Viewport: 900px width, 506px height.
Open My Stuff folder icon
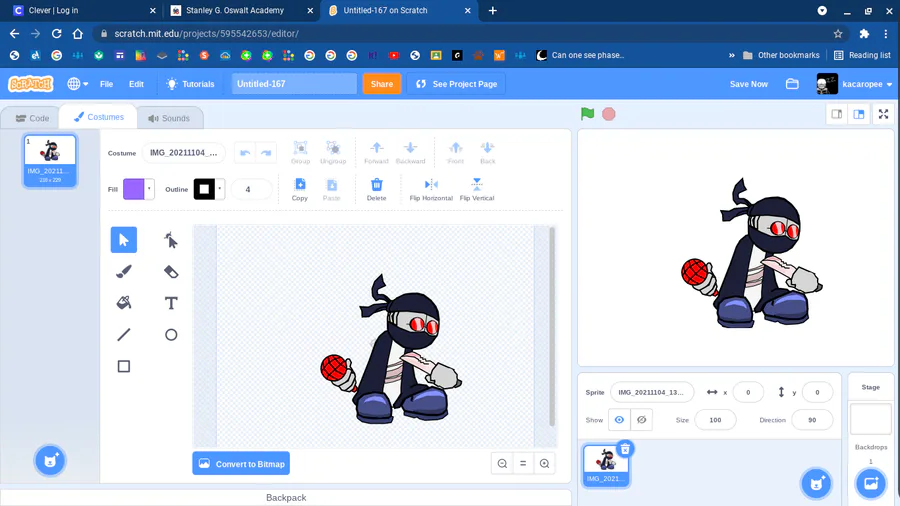[792, 84]
